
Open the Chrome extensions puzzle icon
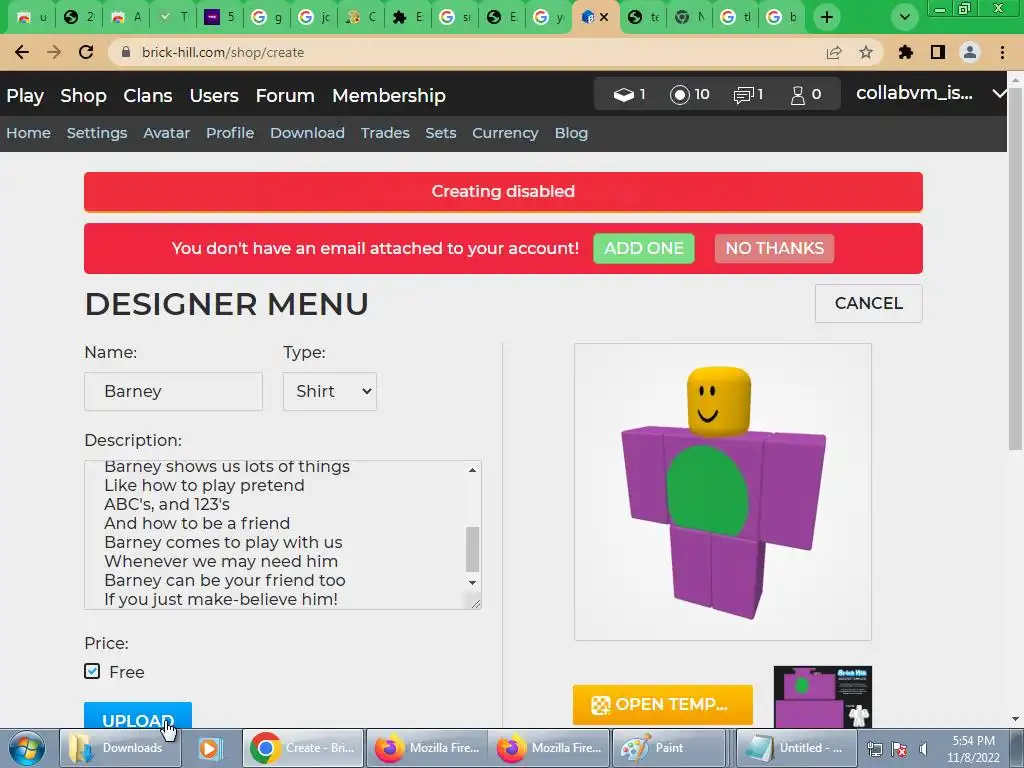(x=906, y=52)
